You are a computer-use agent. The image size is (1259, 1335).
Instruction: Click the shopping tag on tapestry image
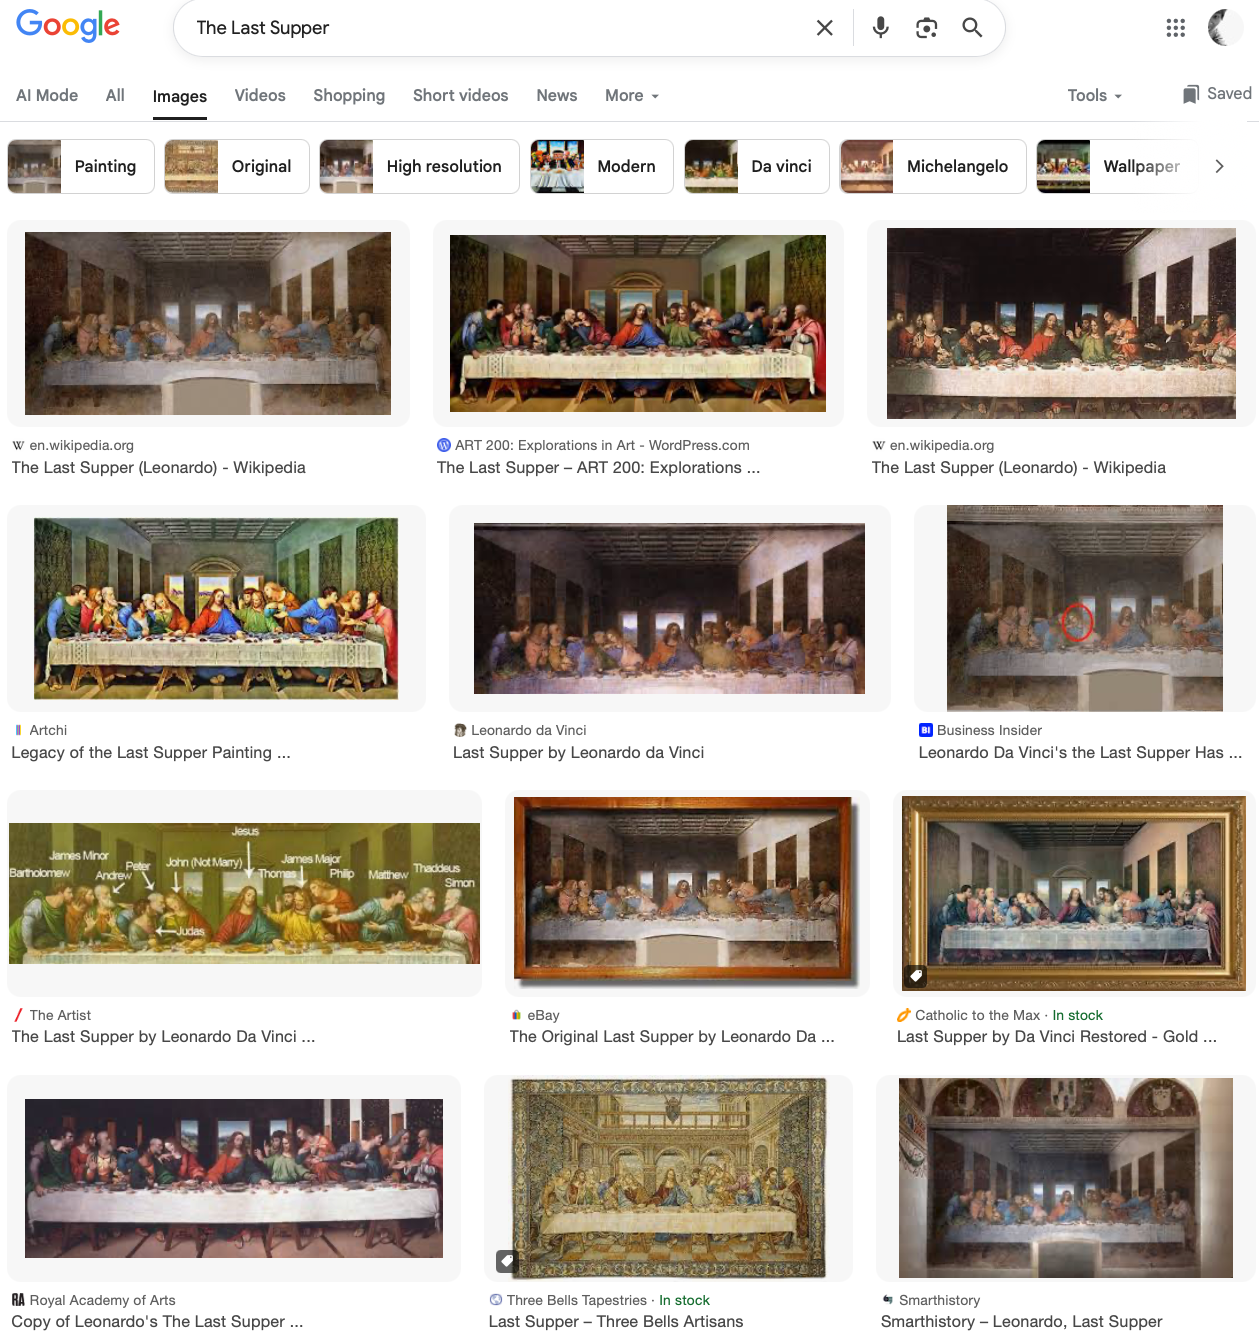coord(507,1260)
